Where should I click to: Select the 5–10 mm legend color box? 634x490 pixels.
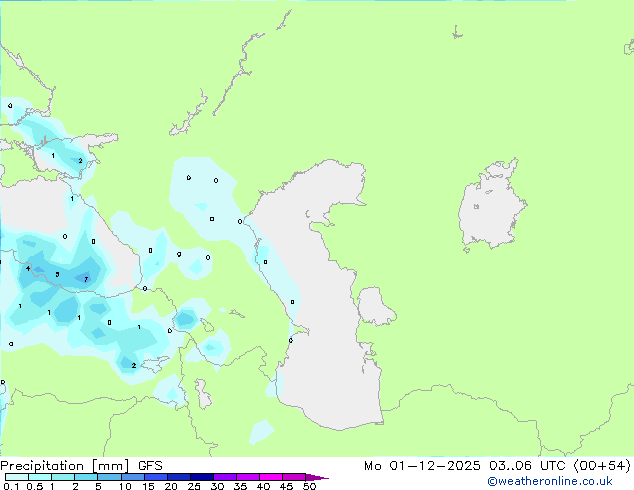[109, 477]
